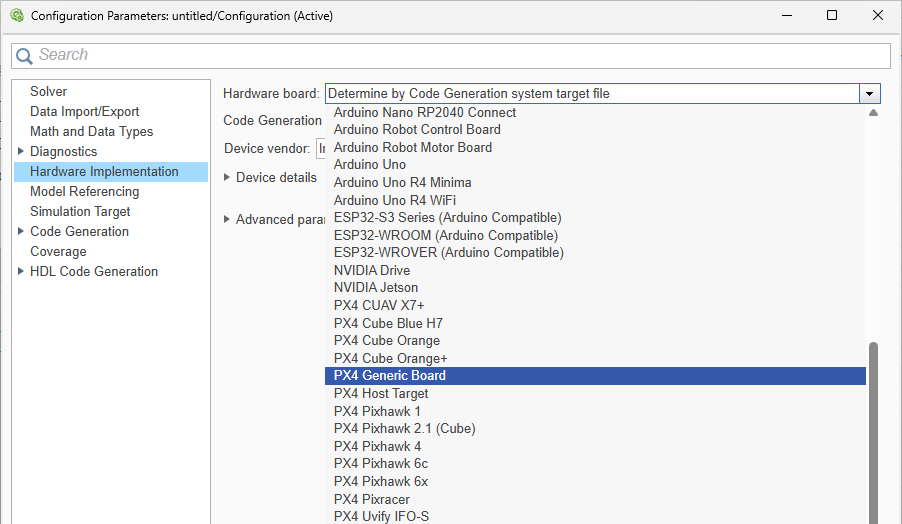Open the Hardware board dropdown arrow

pos(870,94)
